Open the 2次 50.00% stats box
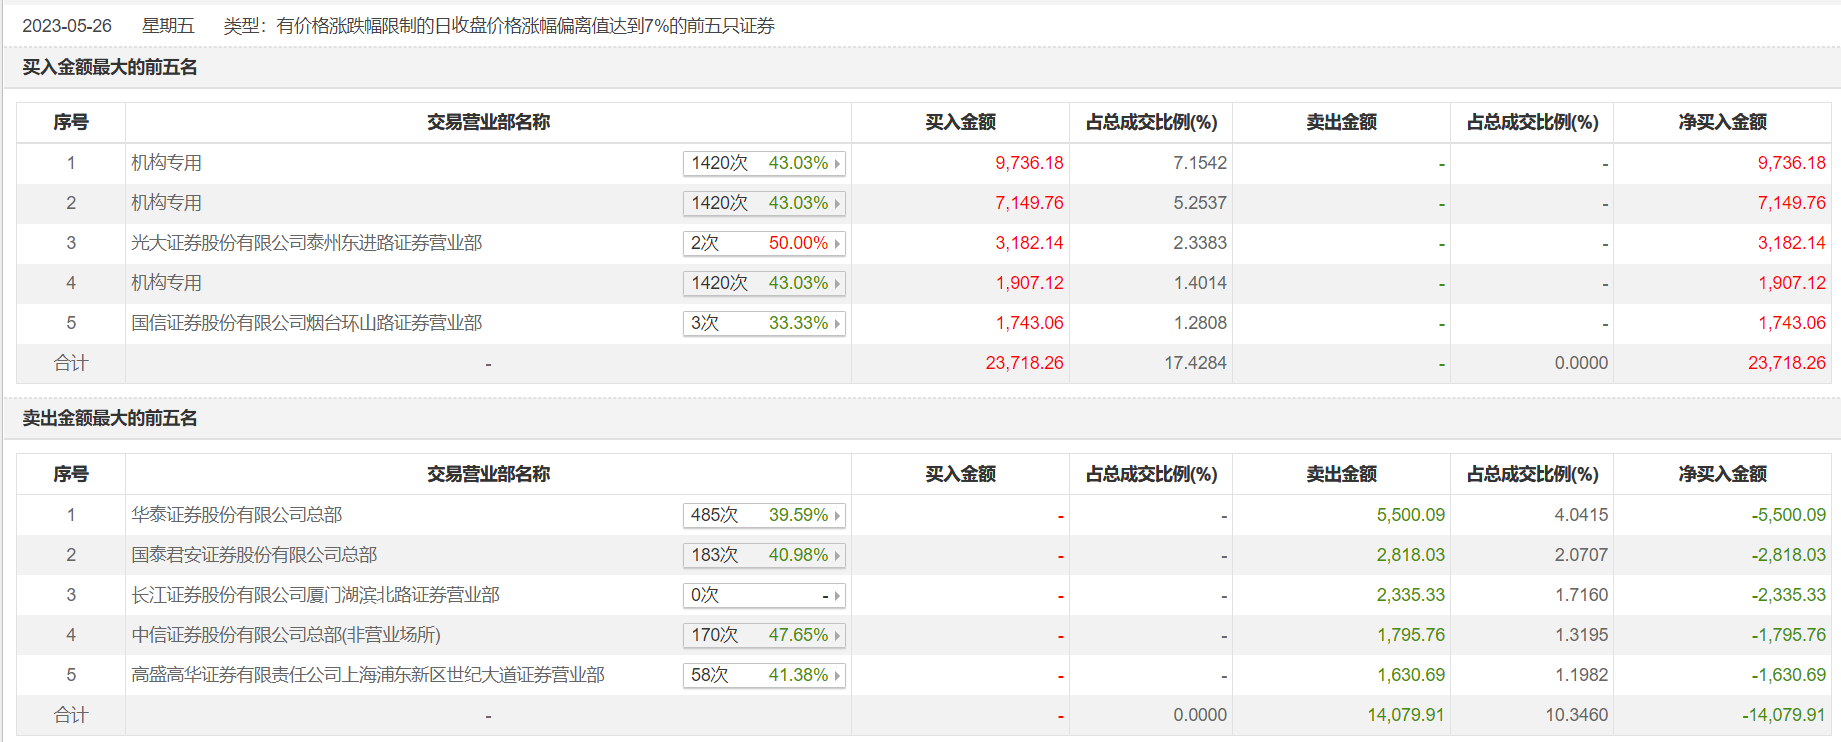 764,243
